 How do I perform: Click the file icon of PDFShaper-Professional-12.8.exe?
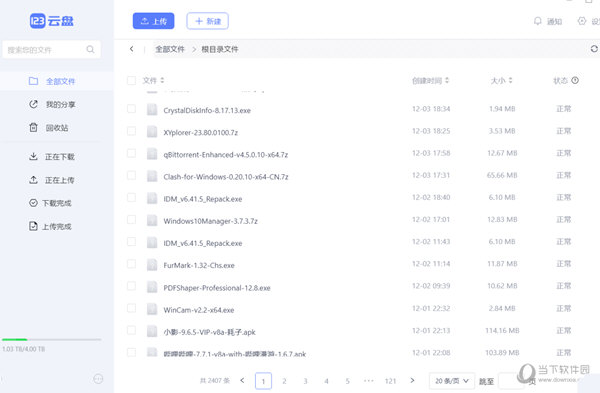tap(152, 287)
